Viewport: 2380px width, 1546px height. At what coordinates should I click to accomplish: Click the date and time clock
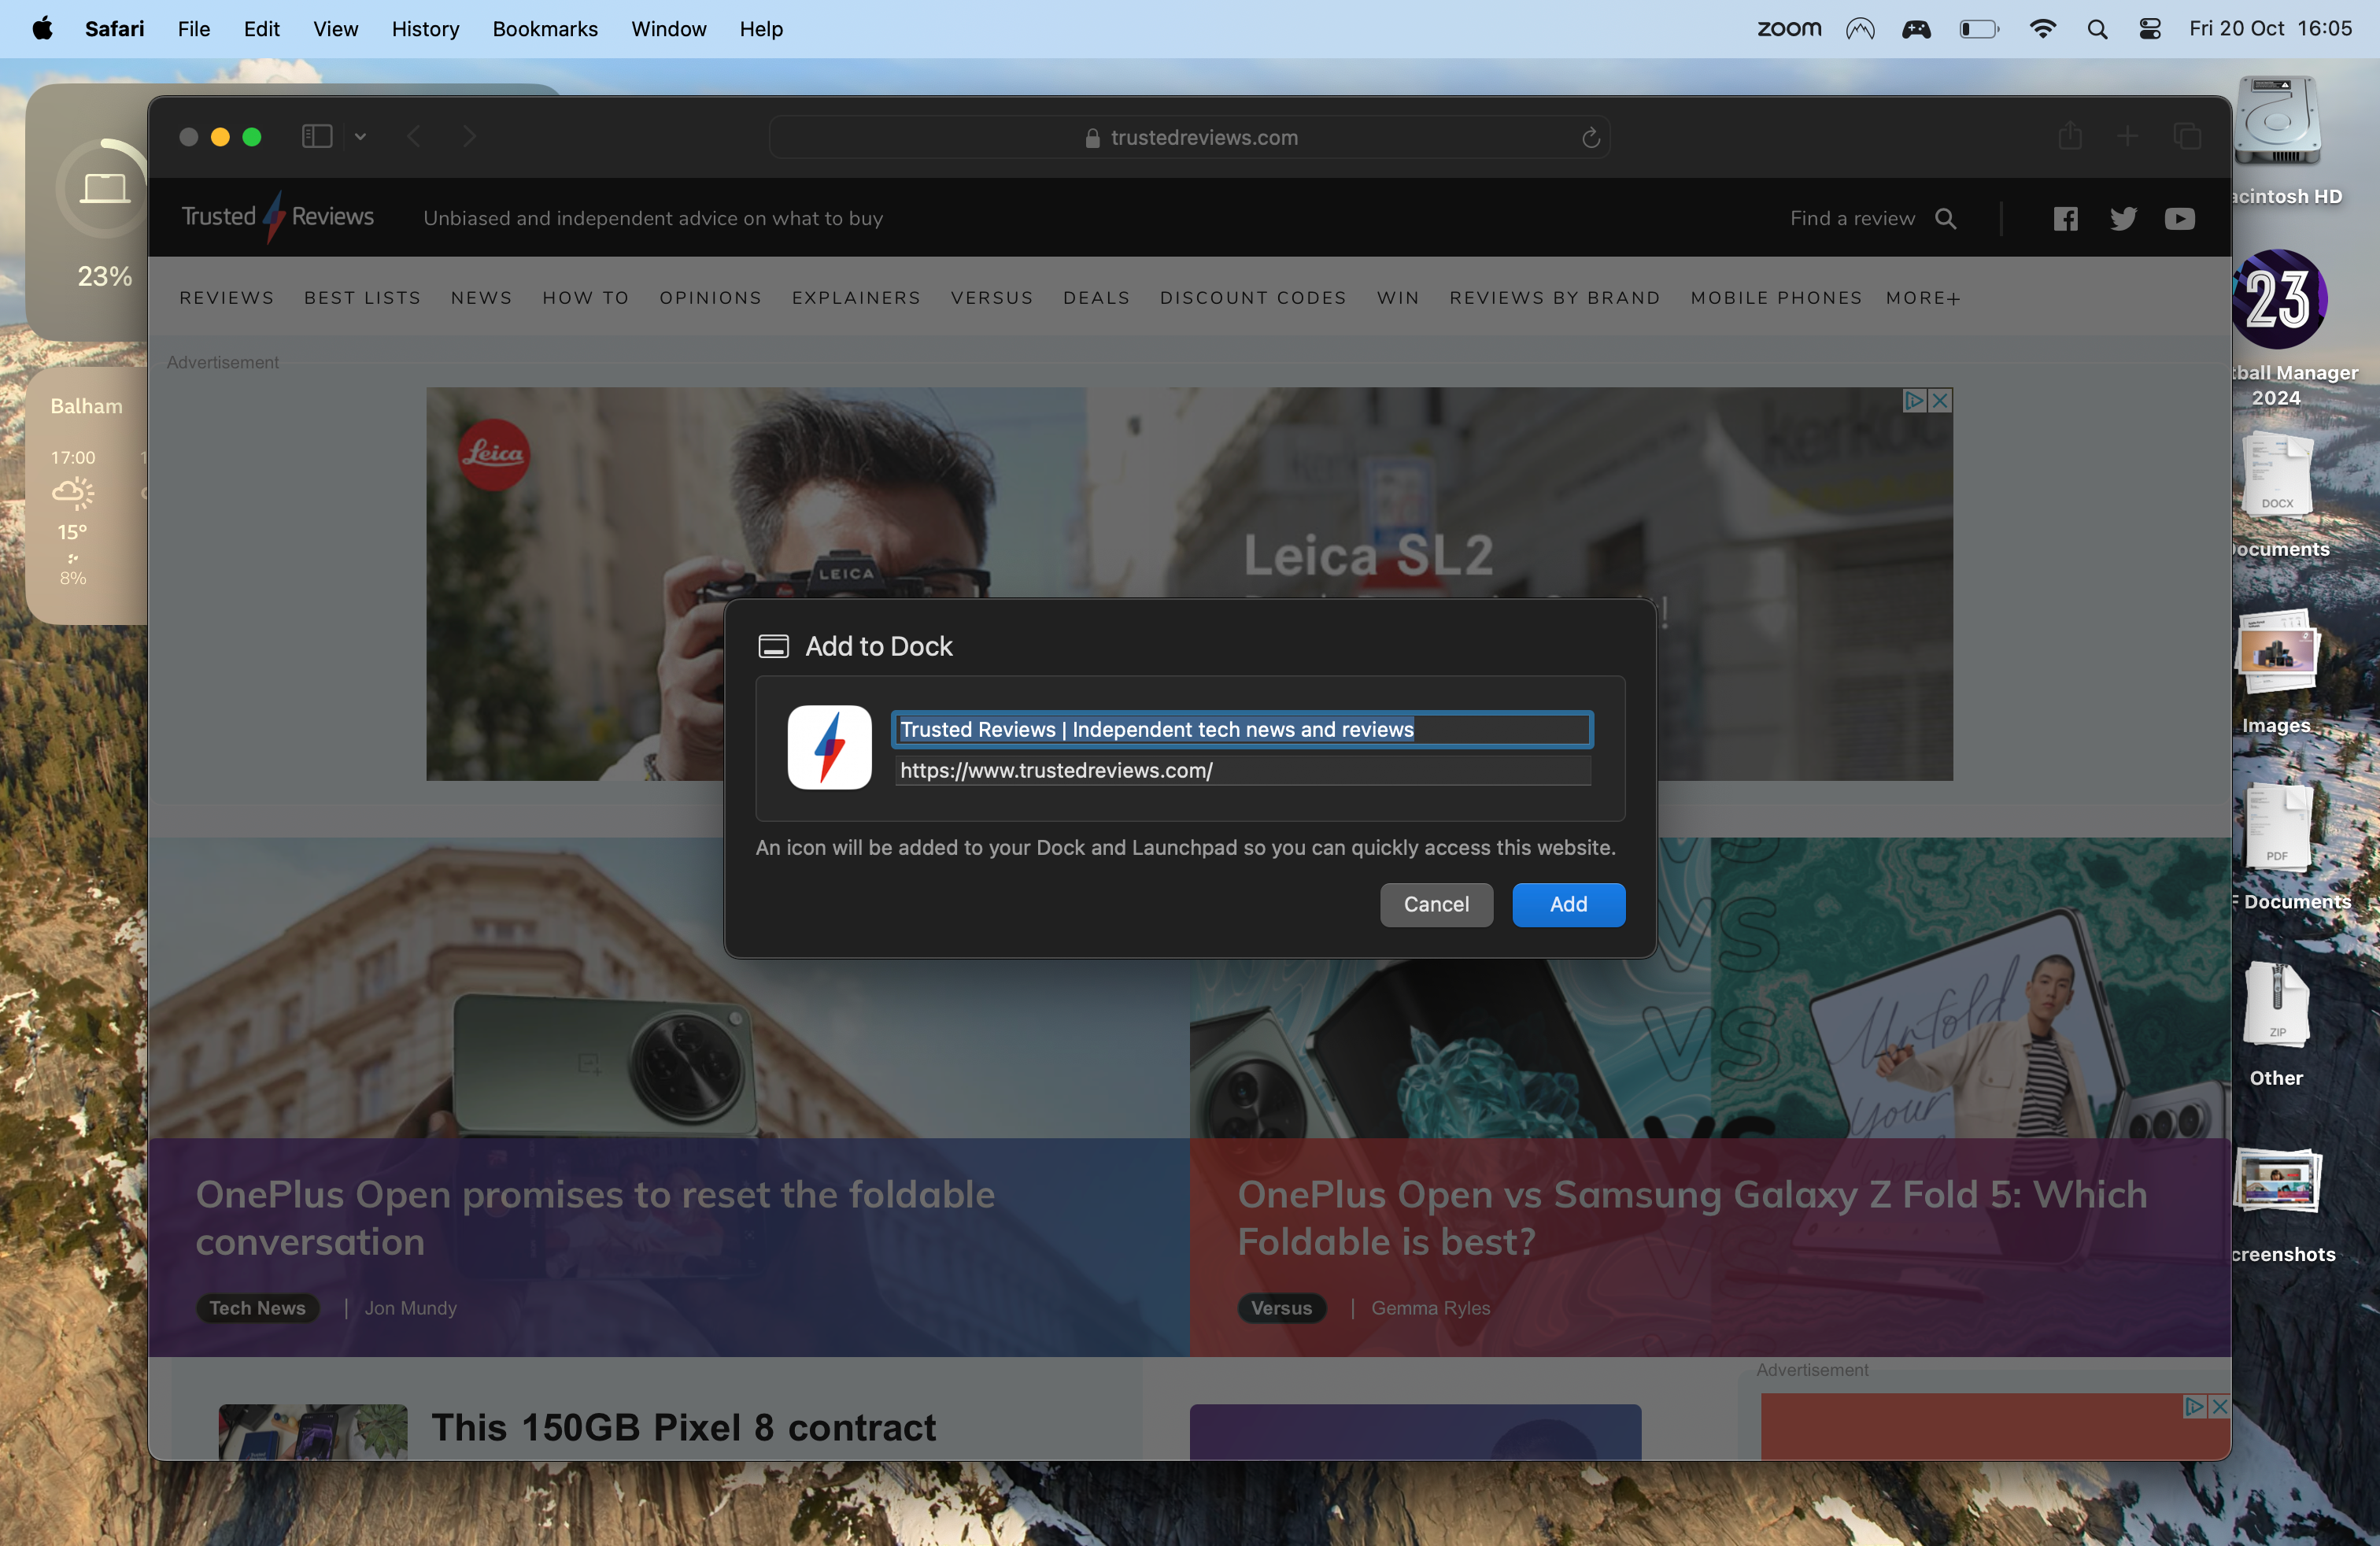(2270, 29)
